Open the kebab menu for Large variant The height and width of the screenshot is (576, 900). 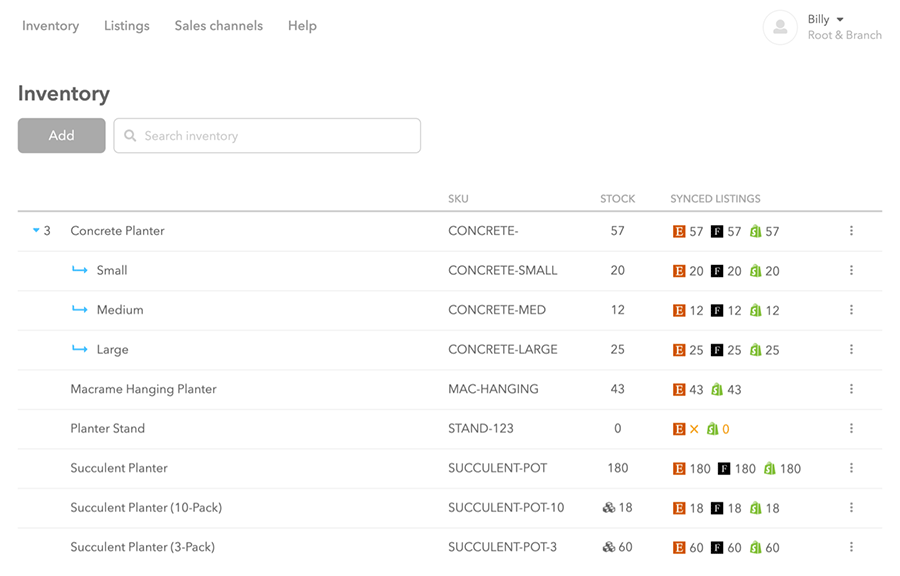click(851, 349)
